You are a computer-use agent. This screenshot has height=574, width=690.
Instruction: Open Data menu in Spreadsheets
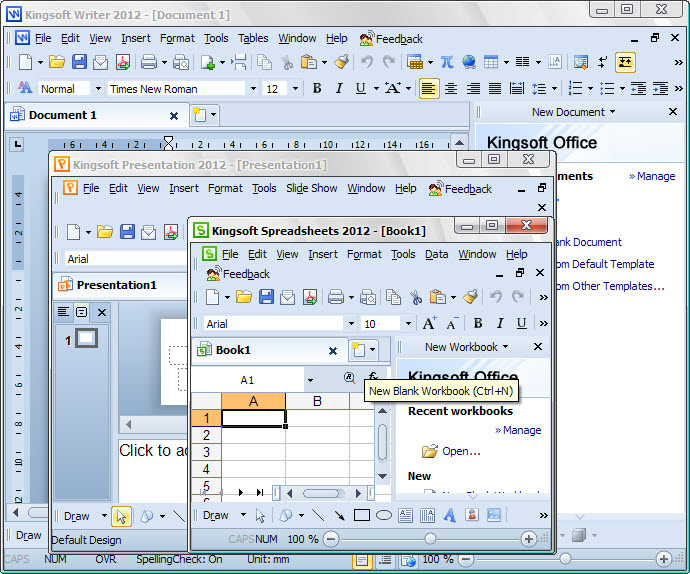pyautogui.click(x=437, y=254)
